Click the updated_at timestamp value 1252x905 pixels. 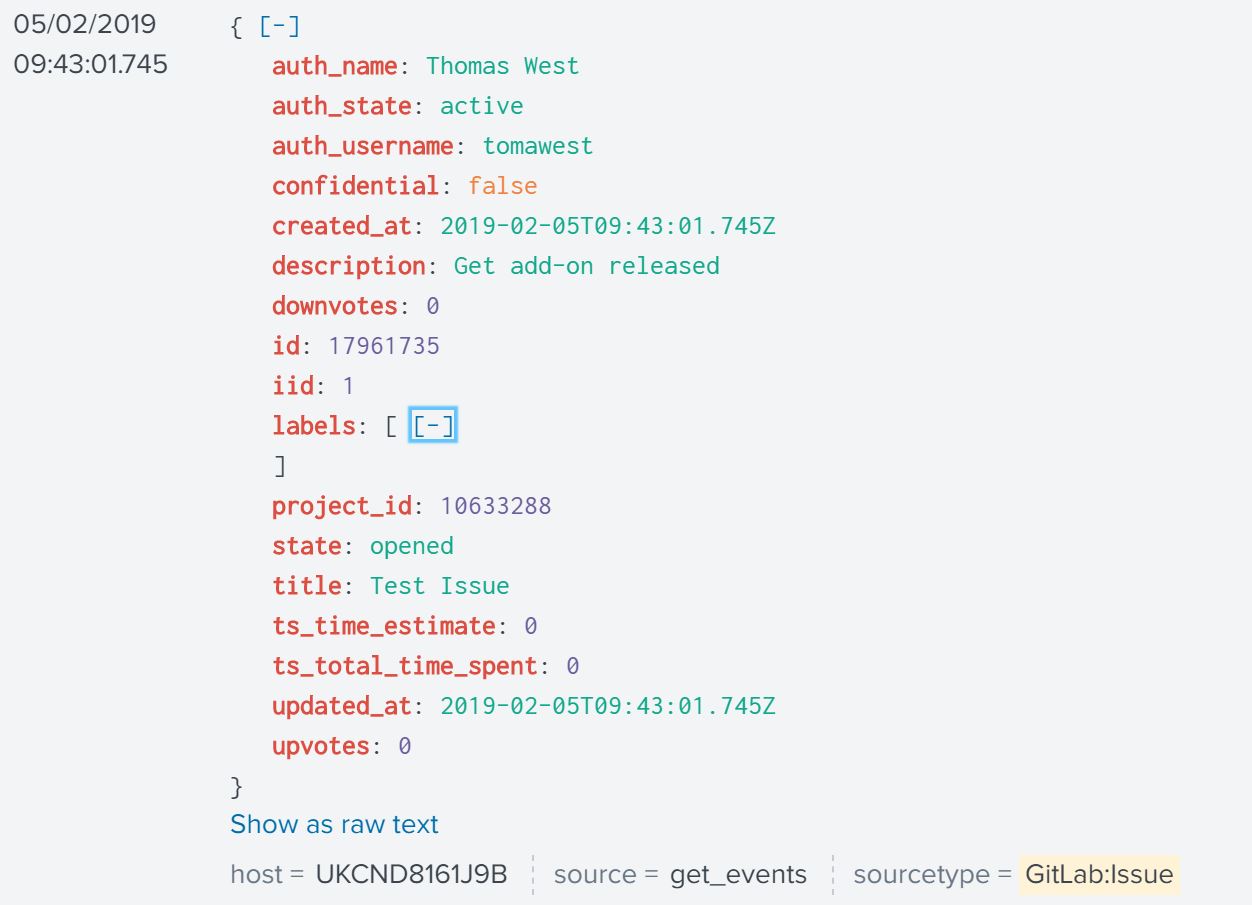pos(607,706)
